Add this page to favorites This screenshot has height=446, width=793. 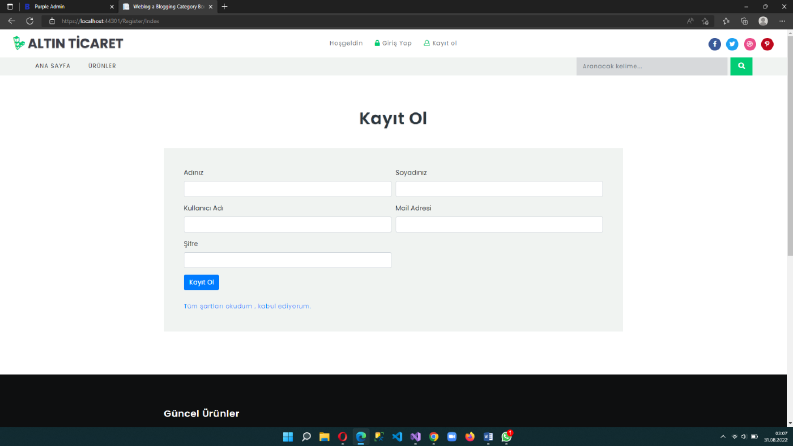click(705, 21)
